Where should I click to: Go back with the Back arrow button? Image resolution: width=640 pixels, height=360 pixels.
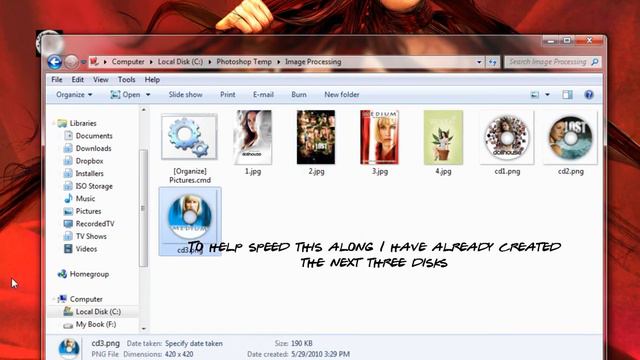coord(55,62)
